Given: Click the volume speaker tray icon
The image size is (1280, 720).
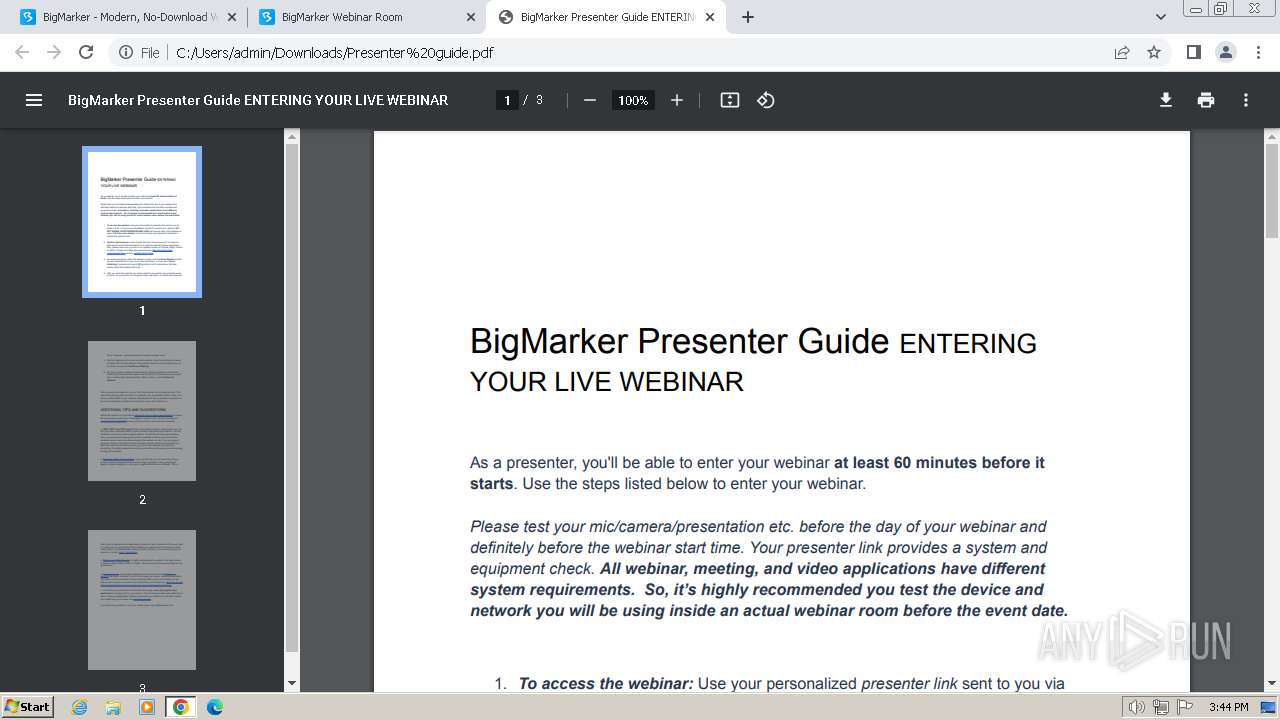Looking at the screenshot, I should (x=1137, y=707).
